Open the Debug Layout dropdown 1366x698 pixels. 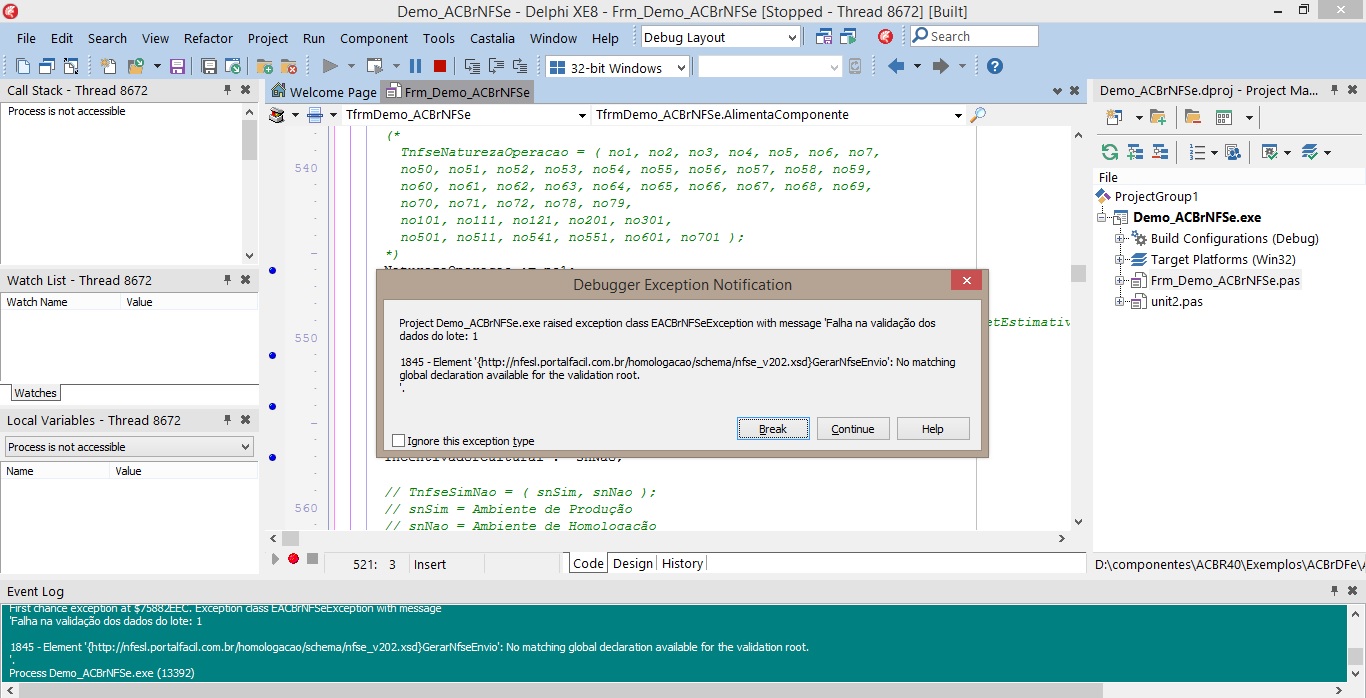click(720, 37)
